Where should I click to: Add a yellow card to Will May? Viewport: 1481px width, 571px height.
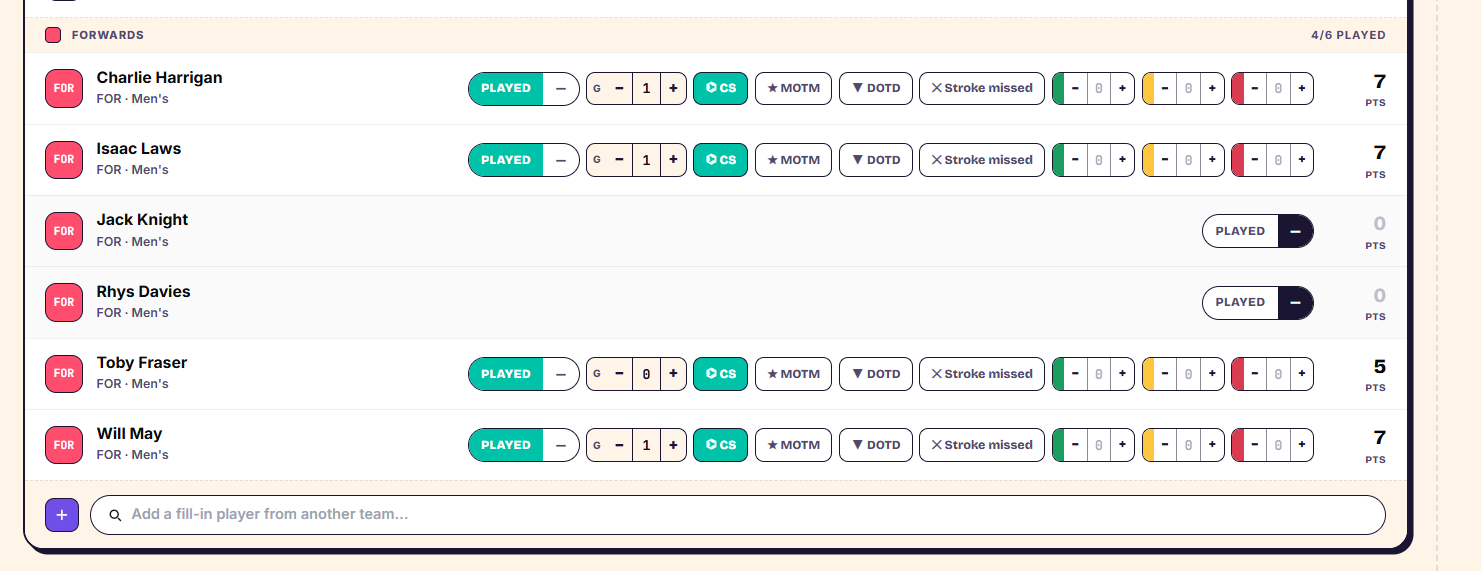1212,445
